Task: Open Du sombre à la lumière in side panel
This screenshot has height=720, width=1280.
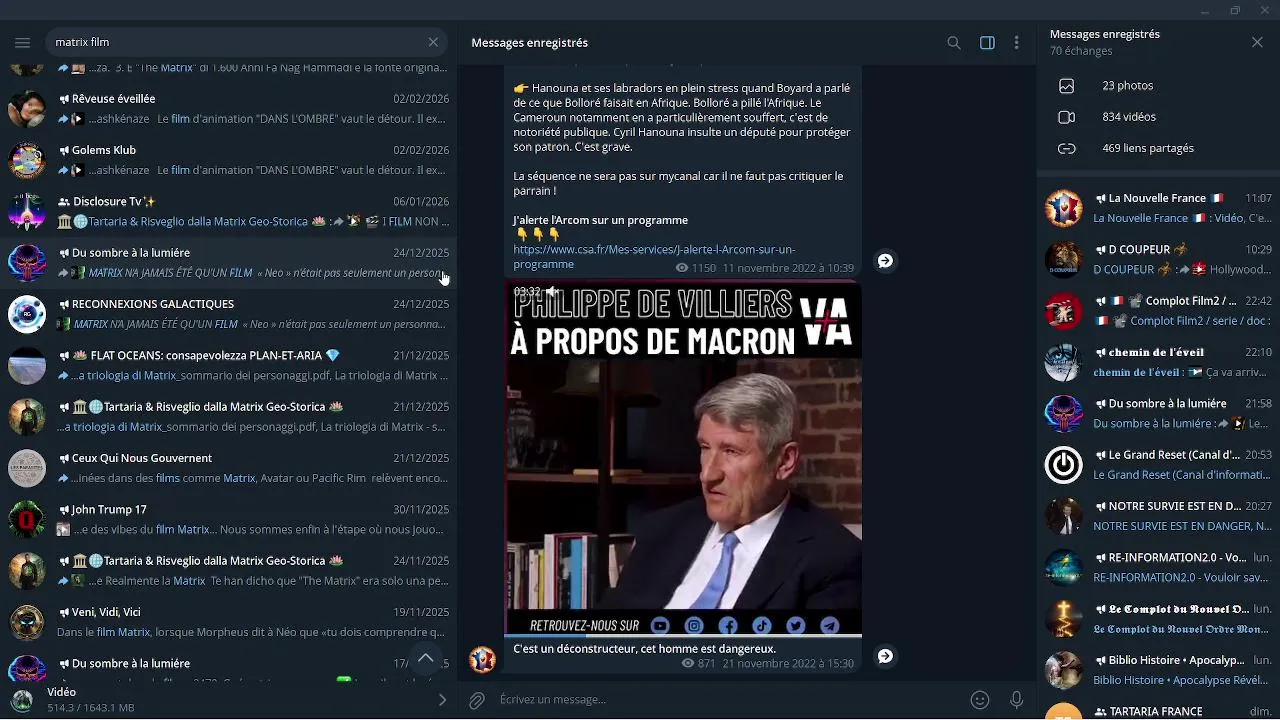Action: tap(1158, 413)
